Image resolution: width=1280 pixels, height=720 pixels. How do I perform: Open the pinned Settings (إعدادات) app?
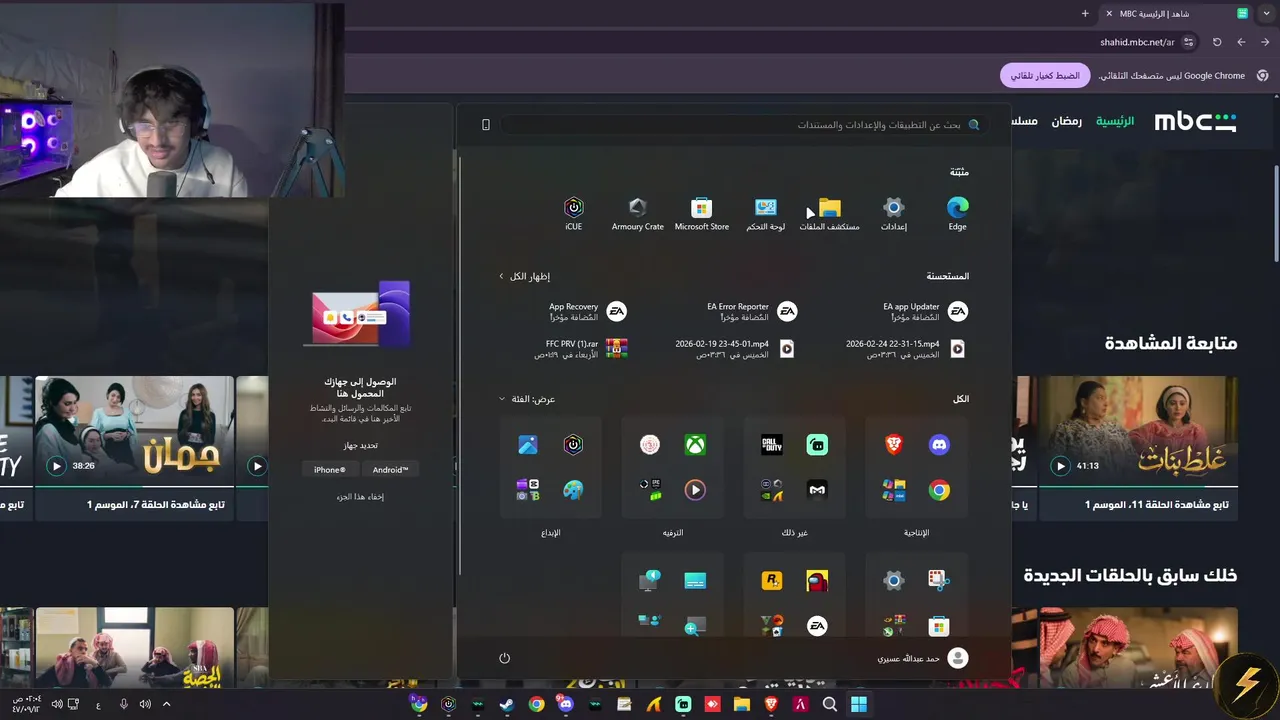[893, 213]
